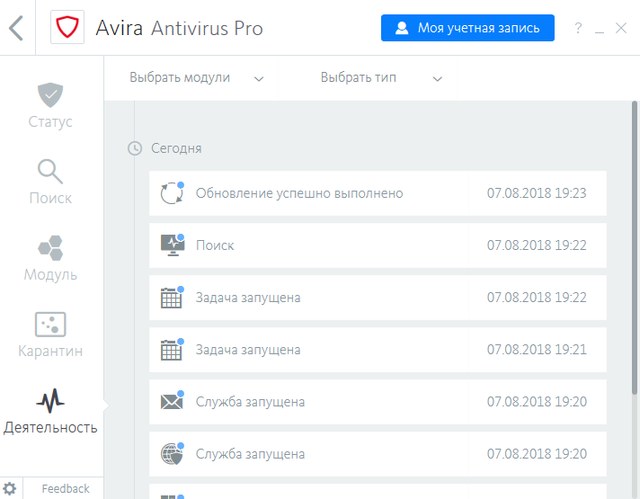Viewport: 640px width, 499px height.
Task: Click the monitor scan icon of Поиск entry
Action: 172,245
